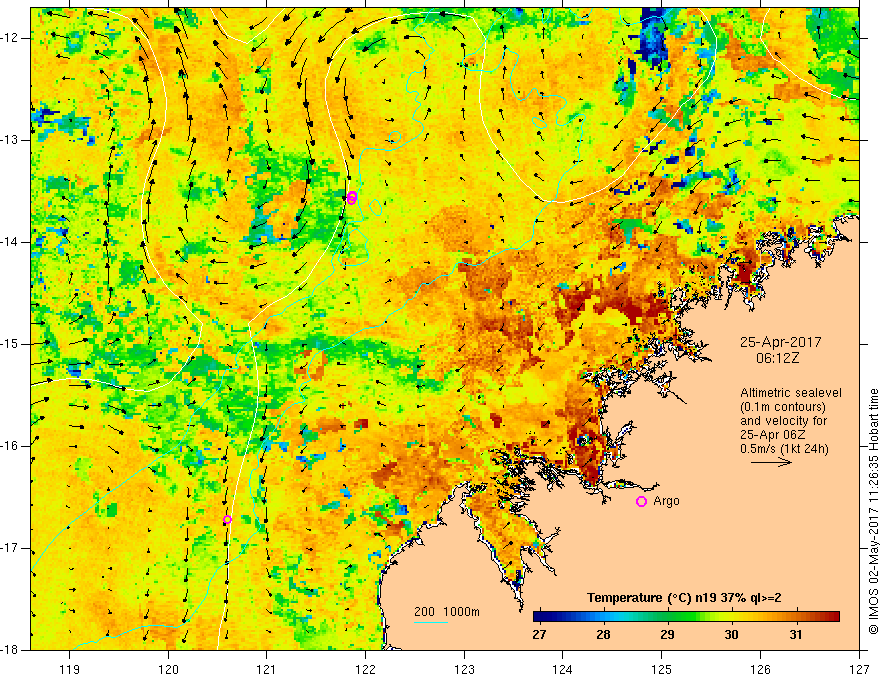Click the '(0.1m contours)' legend text
The width and height of the screenshot is (880, 680).
pyautogui.click(x=783, y=407)
